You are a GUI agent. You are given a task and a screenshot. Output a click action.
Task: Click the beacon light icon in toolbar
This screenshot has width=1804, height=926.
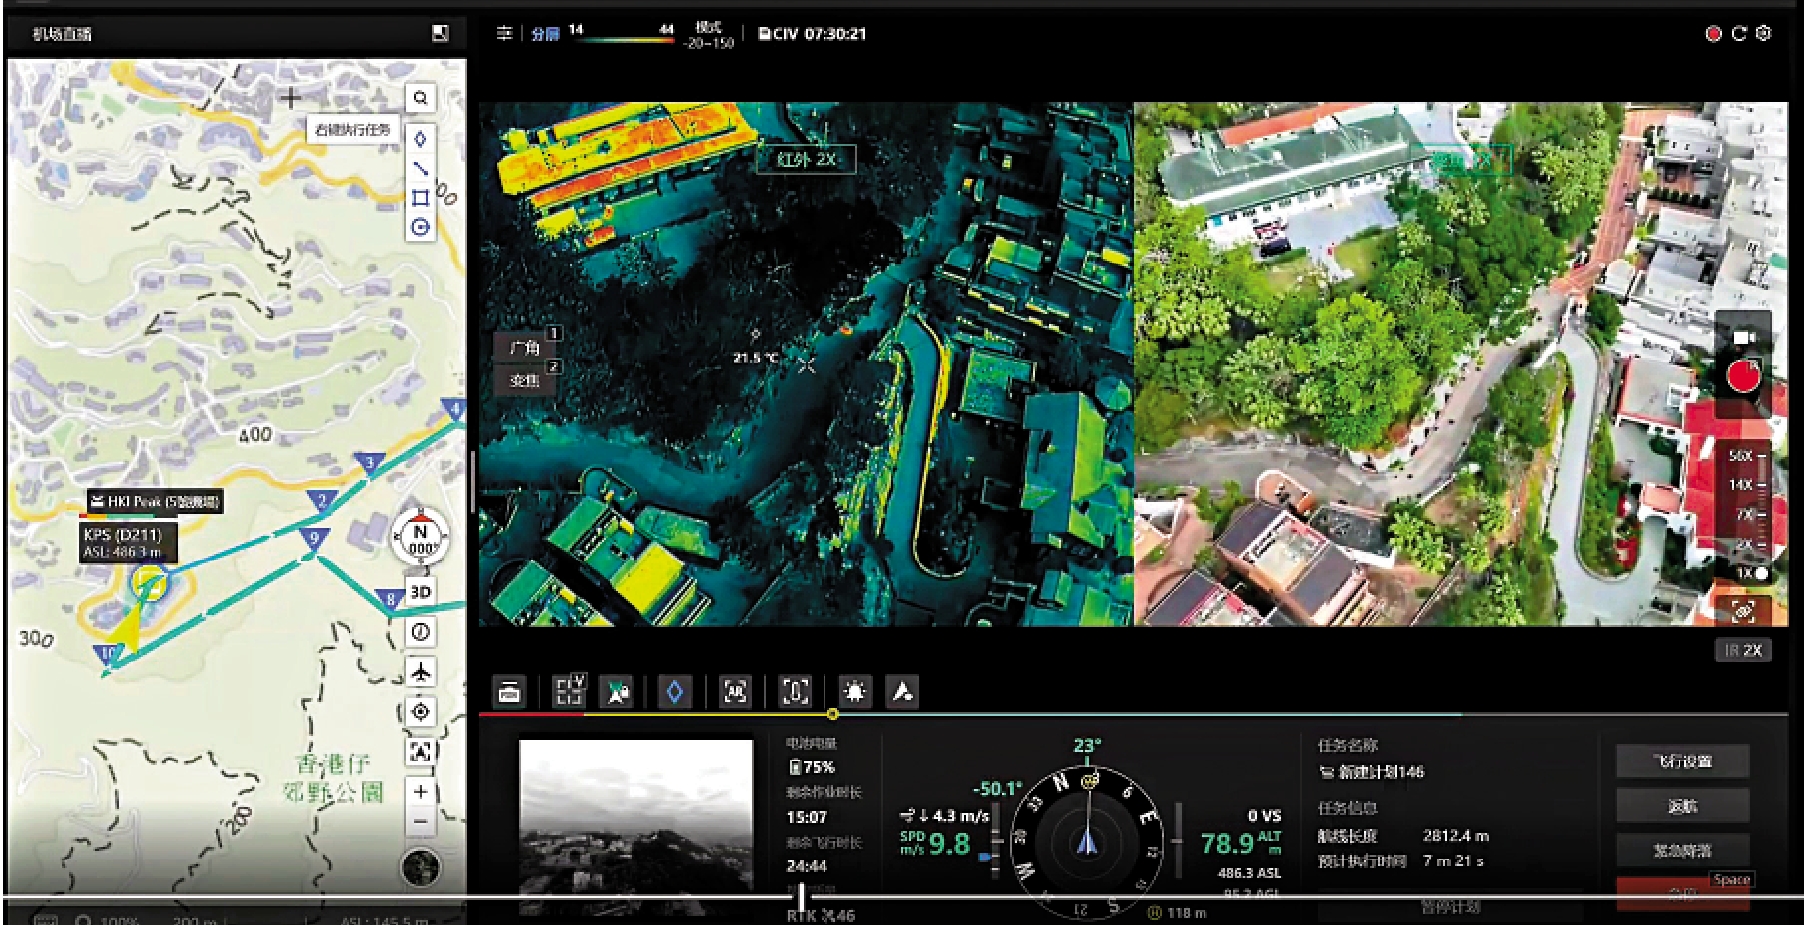coord(854,692)
